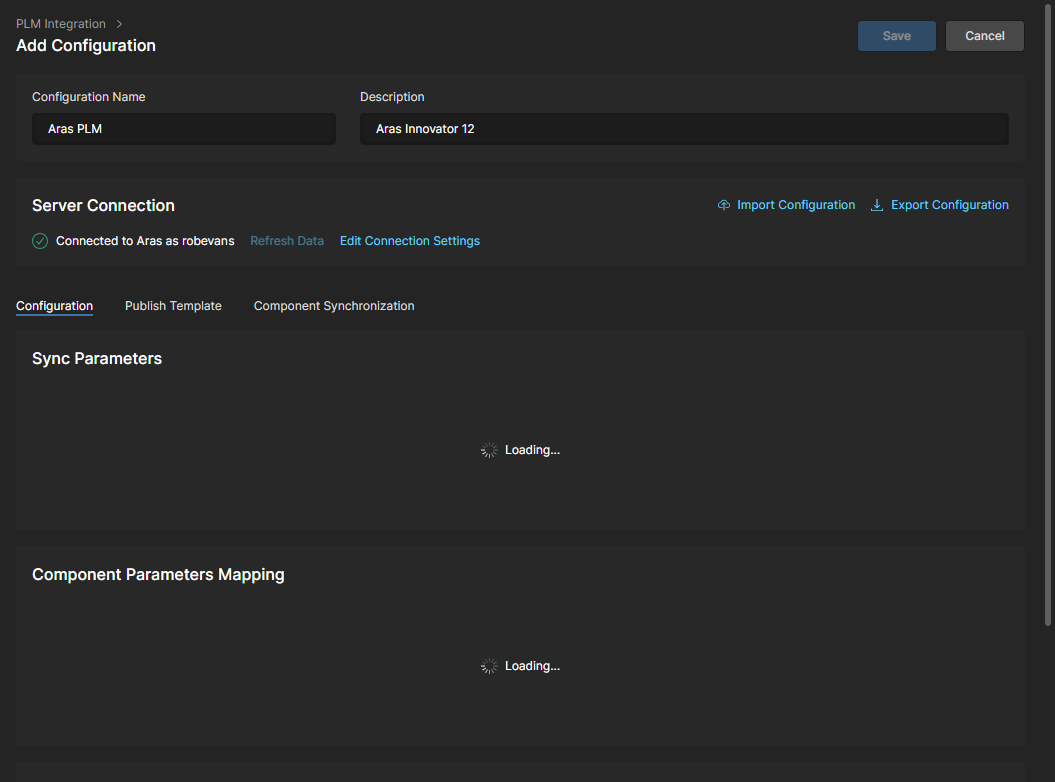The width and height of the screenshot is (1055, 782).
Task: Click the Import Configuration link text
Action: 796,205
